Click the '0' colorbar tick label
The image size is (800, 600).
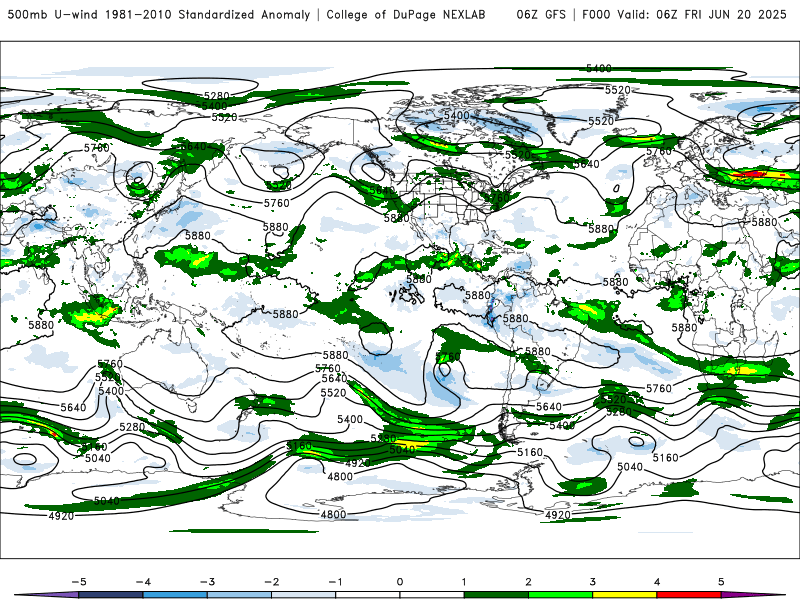(x=399, y=582)
